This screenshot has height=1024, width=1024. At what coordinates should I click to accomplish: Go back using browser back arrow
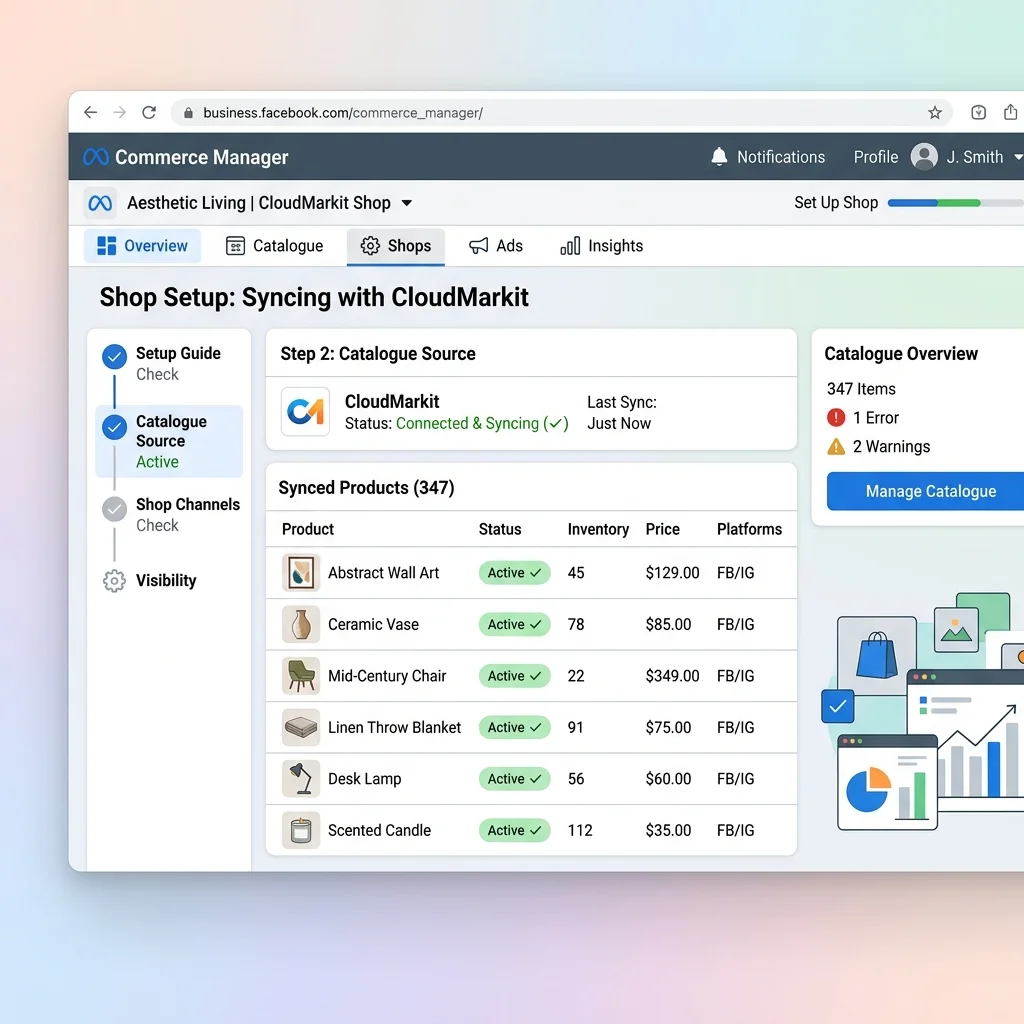[x=91, y=112]
